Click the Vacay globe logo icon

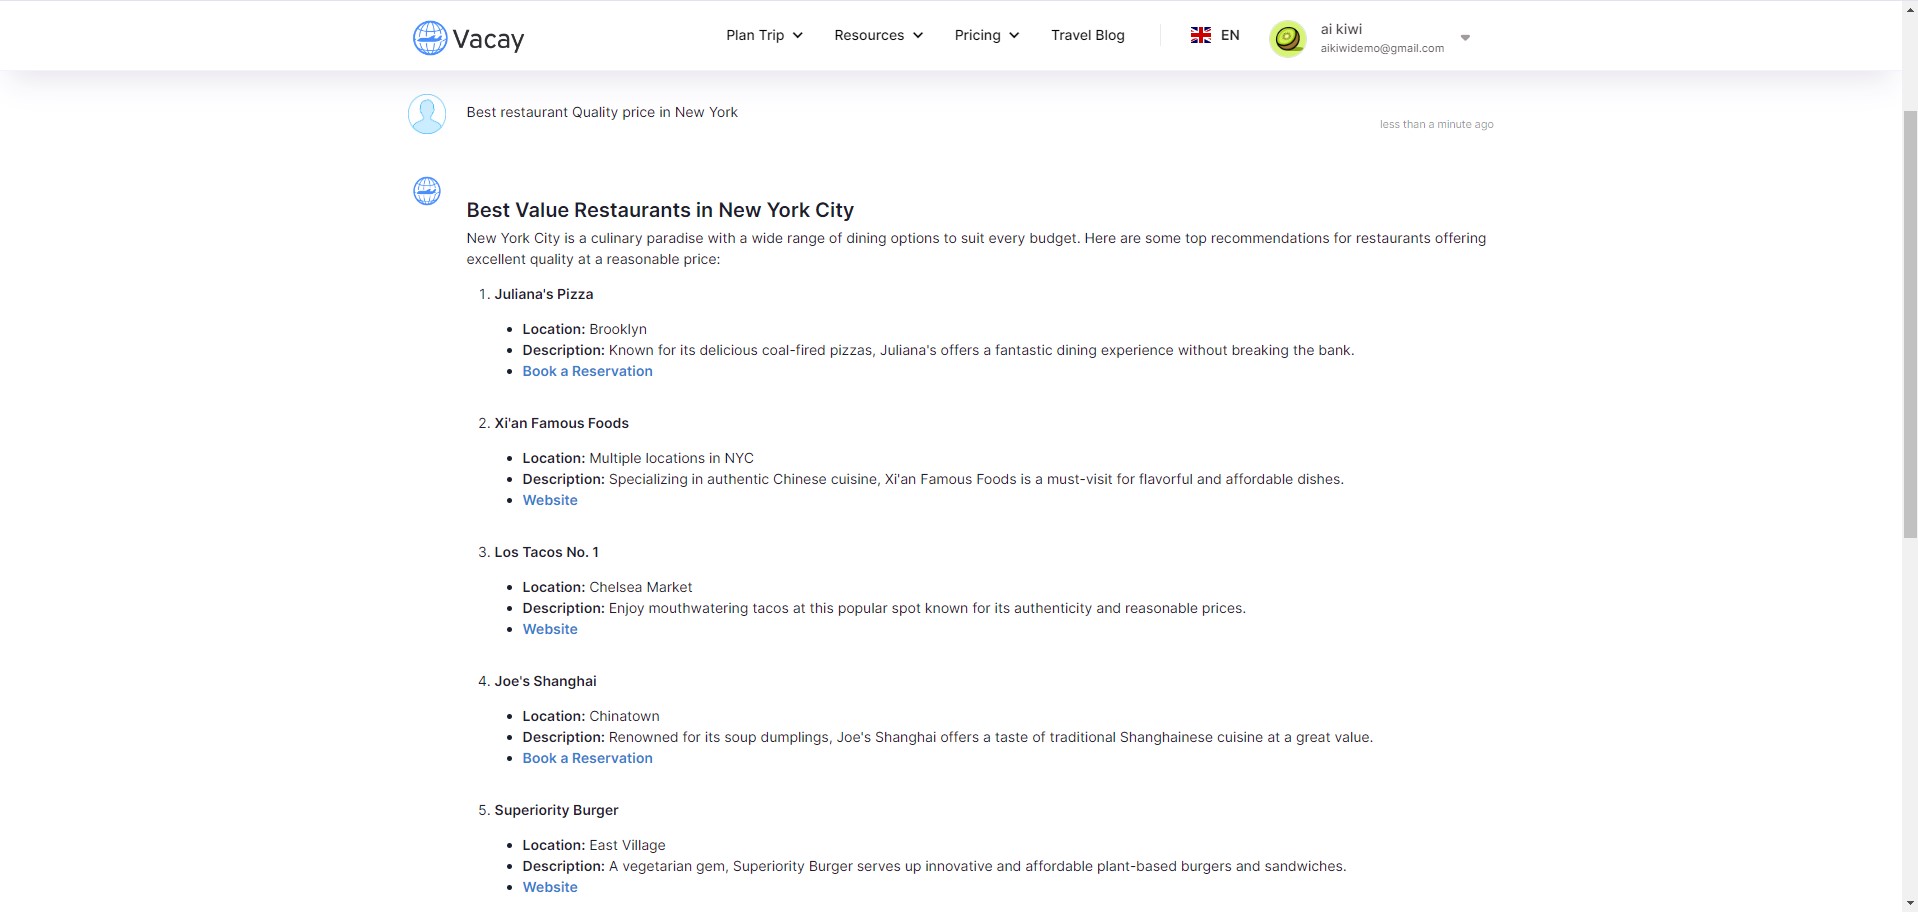click(x=430, y=38)
